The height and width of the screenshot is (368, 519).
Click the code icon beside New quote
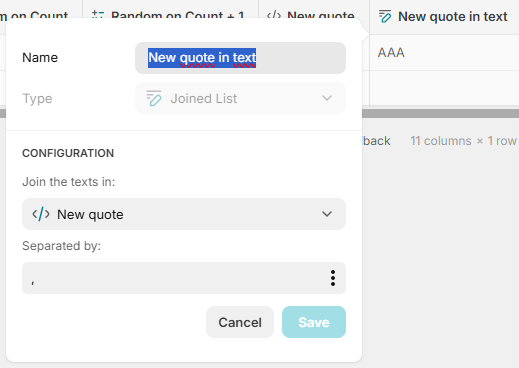click(x=41, y=214)
